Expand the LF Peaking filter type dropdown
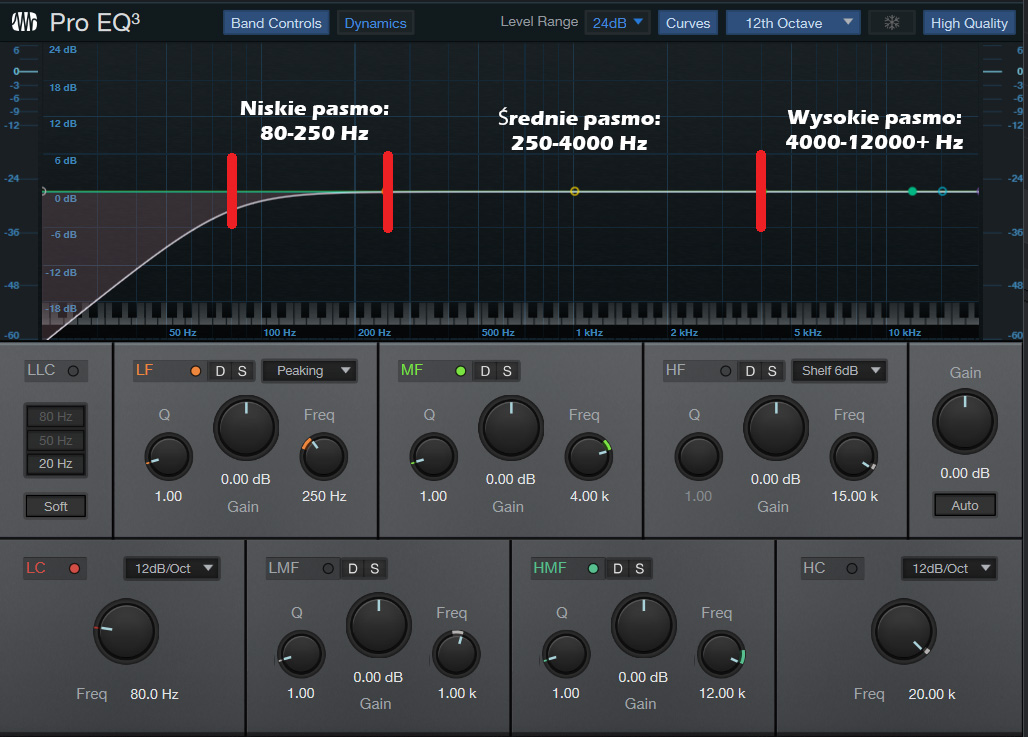 tap(309, 371)
